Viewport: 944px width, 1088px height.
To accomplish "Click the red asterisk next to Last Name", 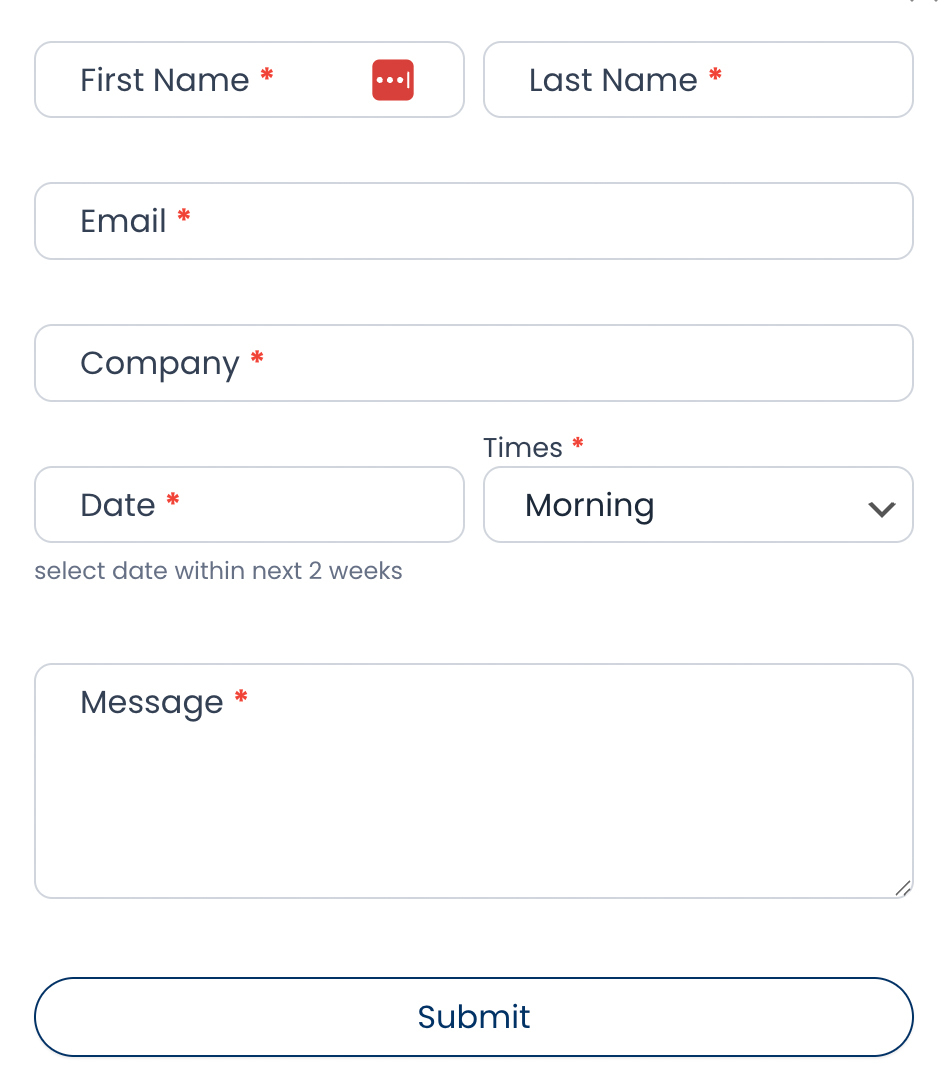I will pyautogui.click(x=715, y=75).
